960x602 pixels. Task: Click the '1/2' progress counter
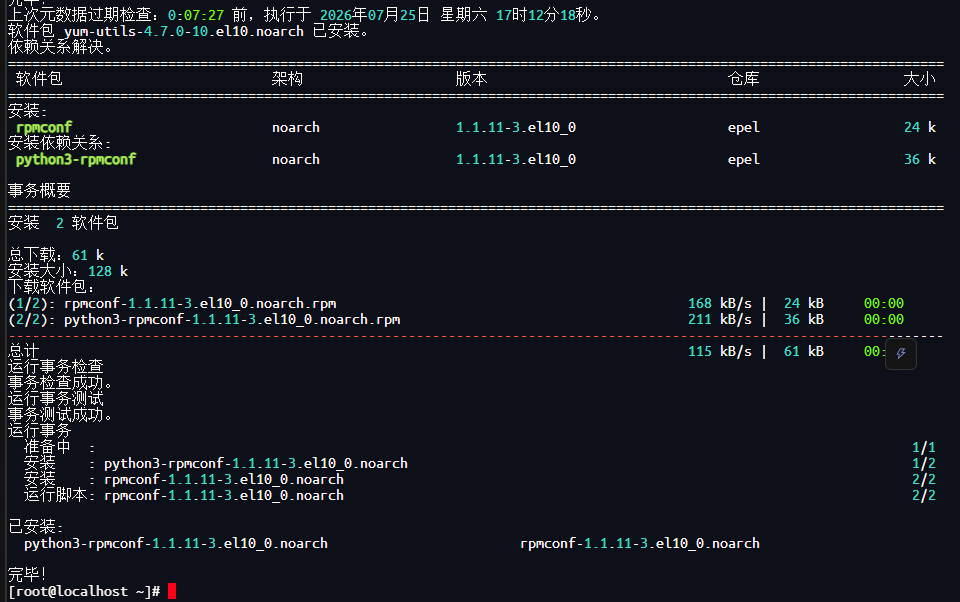coord(924,464)
